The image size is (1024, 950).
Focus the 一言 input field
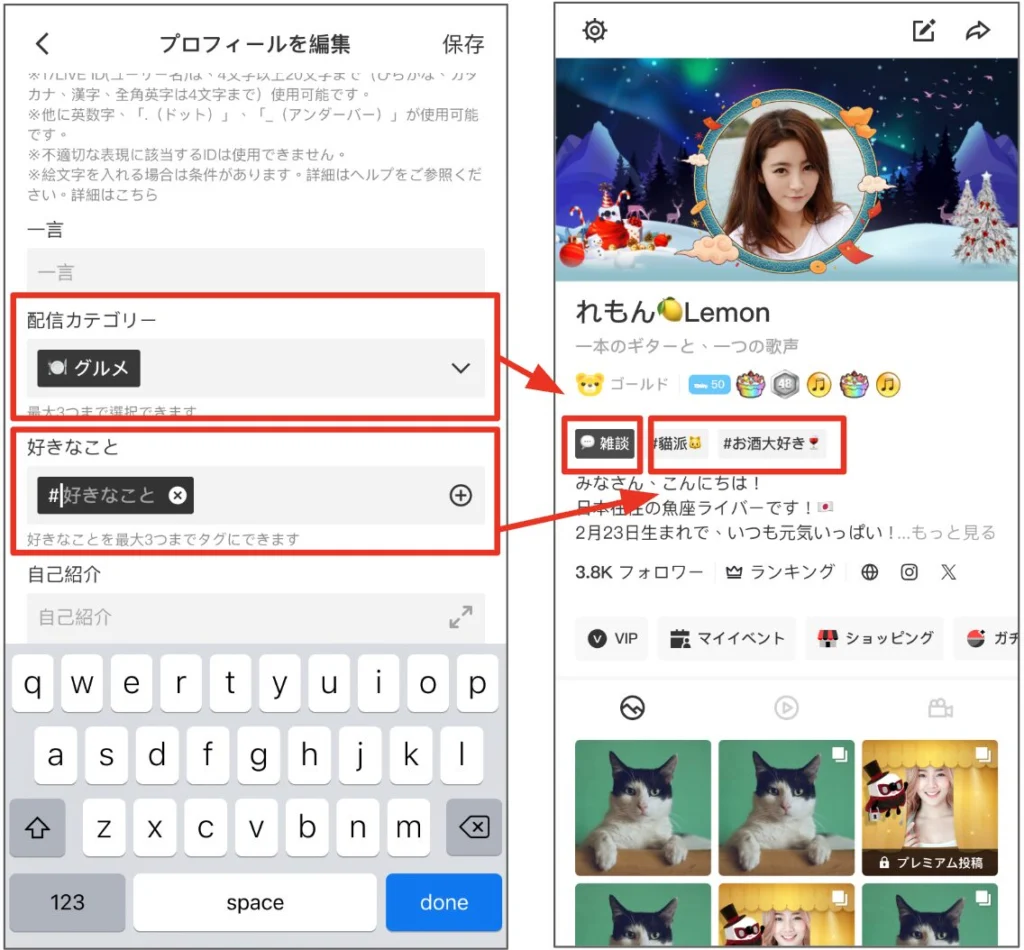pos(255,271)
